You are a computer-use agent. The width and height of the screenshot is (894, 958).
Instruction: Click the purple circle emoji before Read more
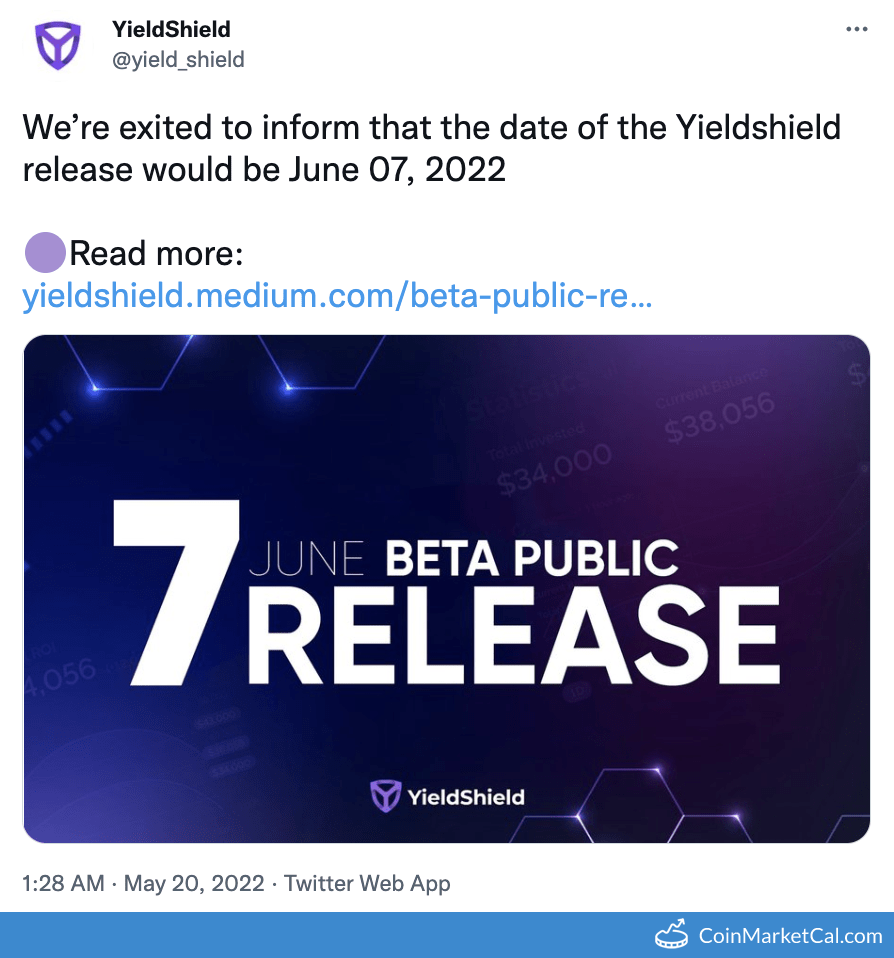[44, 253]
